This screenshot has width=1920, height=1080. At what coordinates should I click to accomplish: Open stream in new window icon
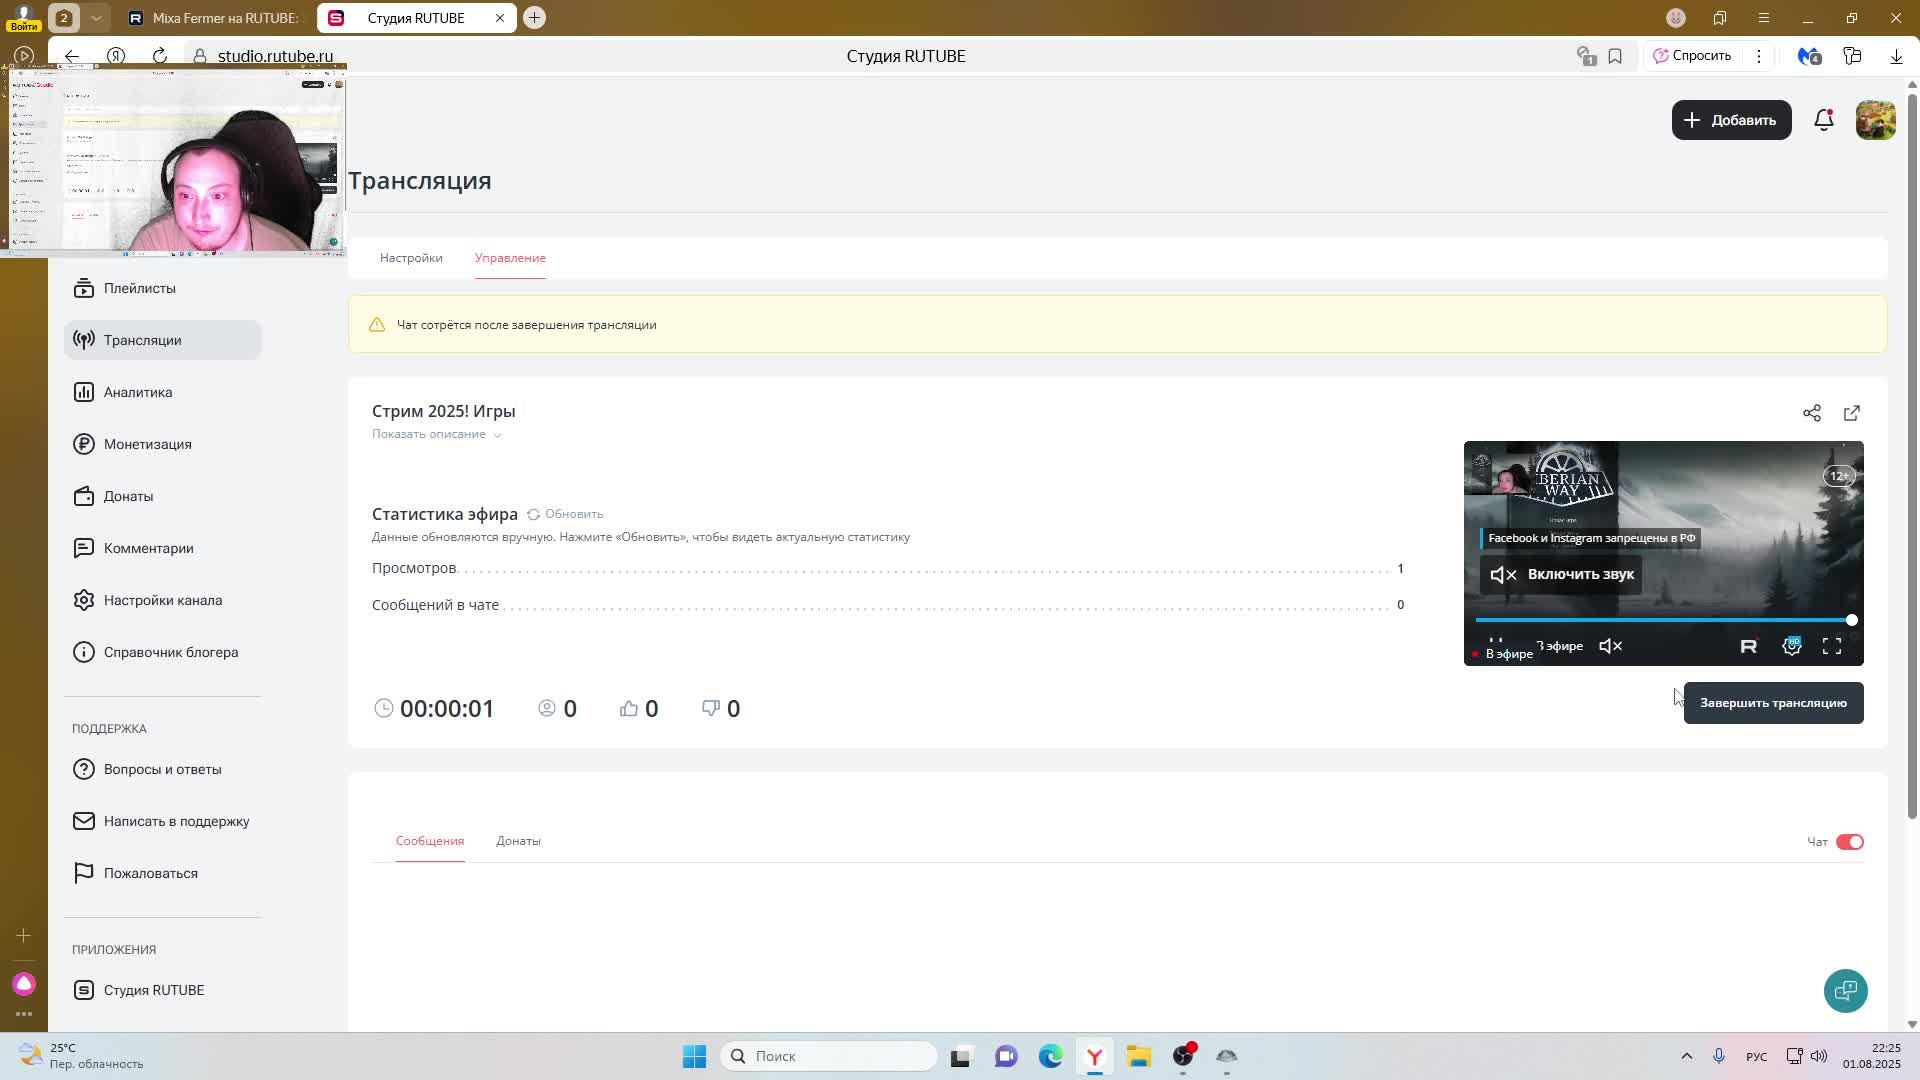[x=1851, y=413]
